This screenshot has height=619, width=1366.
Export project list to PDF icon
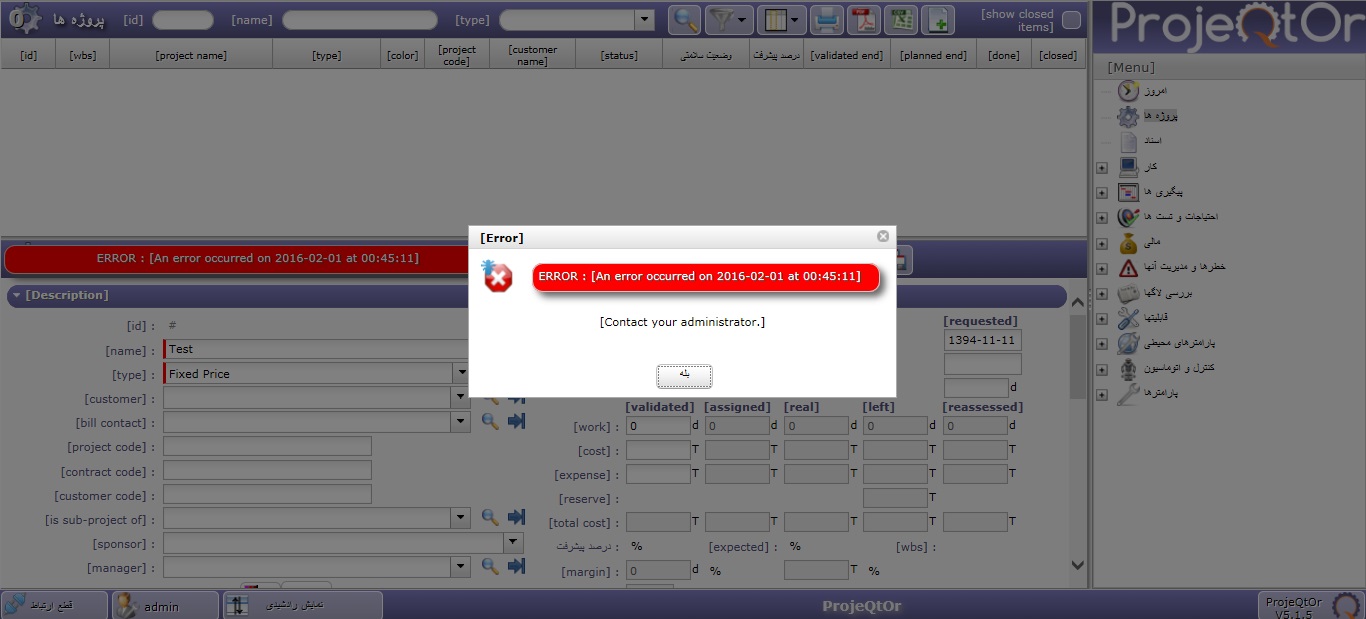tap(863, 20)
